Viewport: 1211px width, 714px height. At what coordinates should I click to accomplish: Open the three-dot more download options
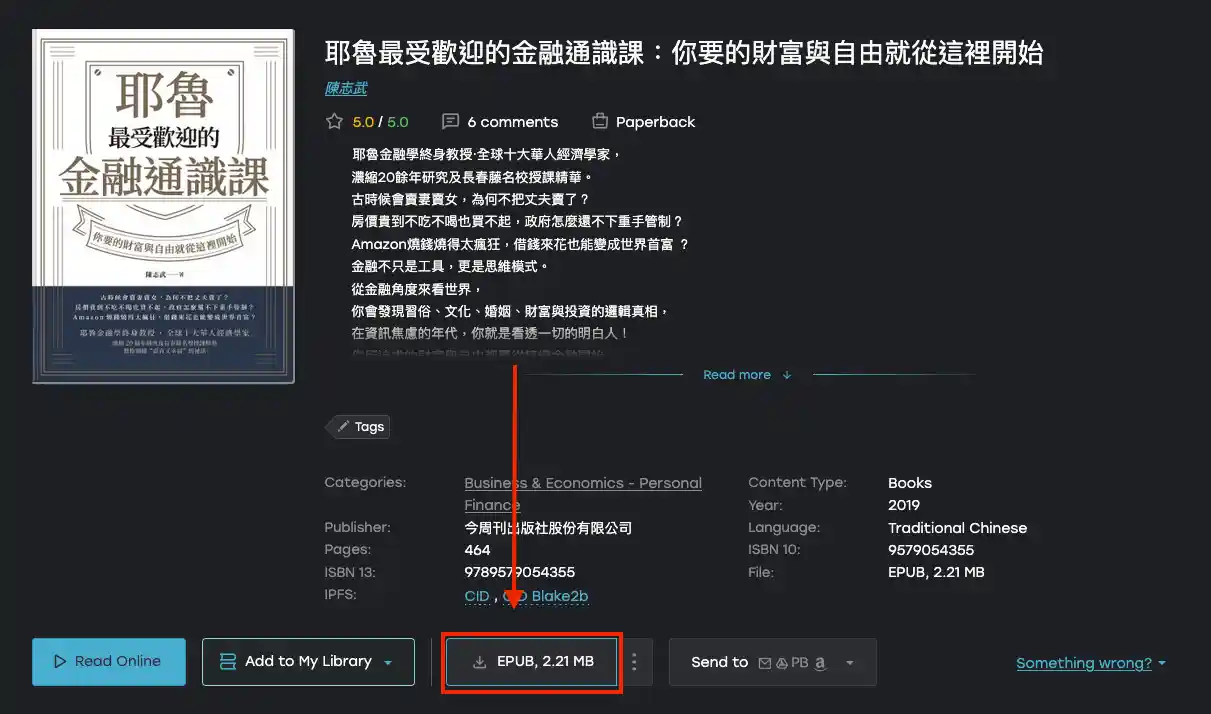pyautogui.click(x=634, y=662)
